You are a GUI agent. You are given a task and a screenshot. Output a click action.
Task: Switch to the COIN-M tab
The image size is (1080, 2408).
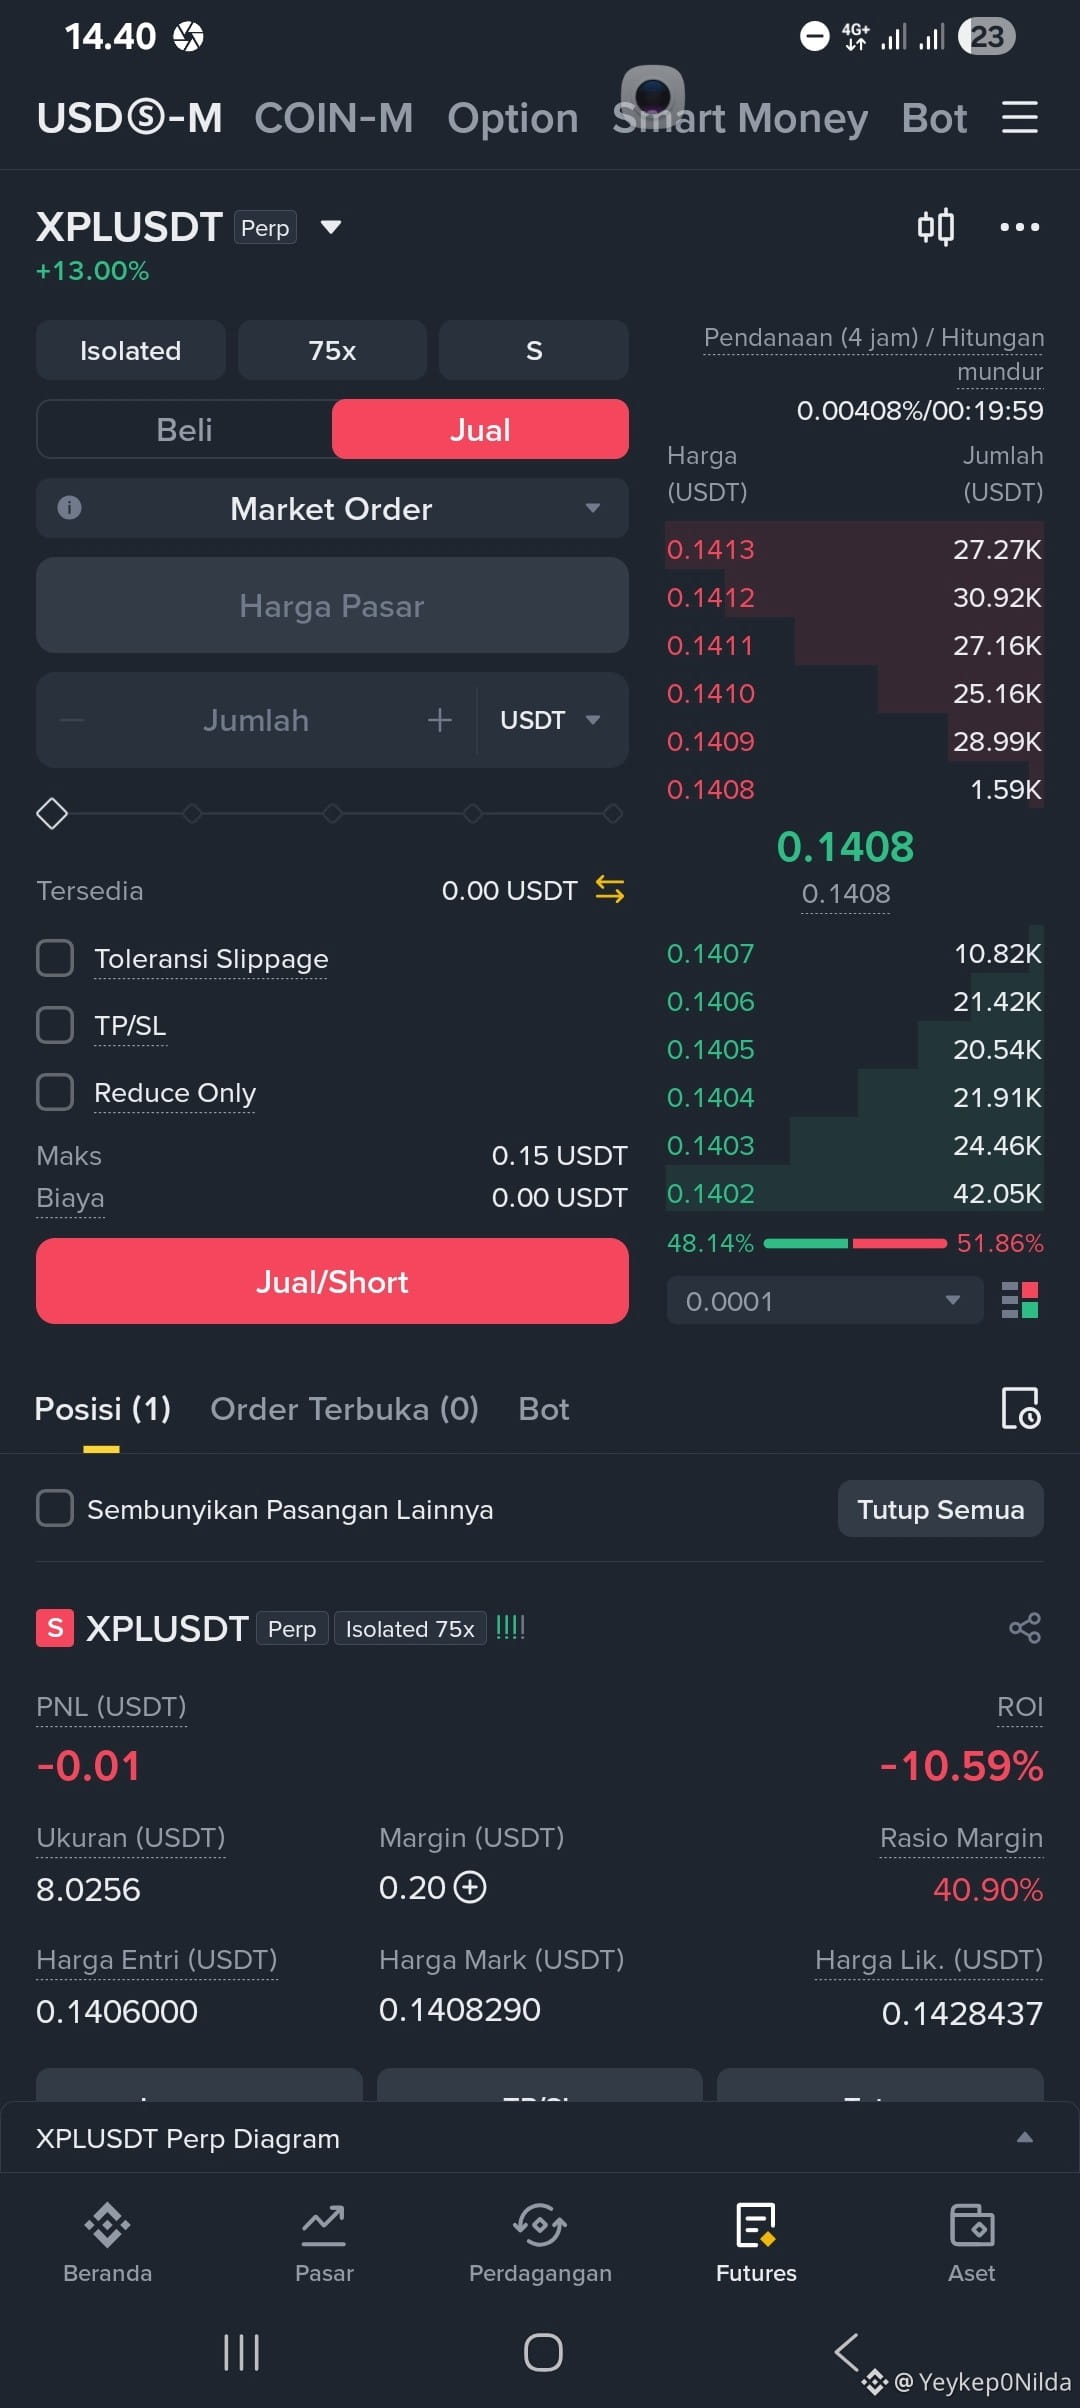click(334, 118)
